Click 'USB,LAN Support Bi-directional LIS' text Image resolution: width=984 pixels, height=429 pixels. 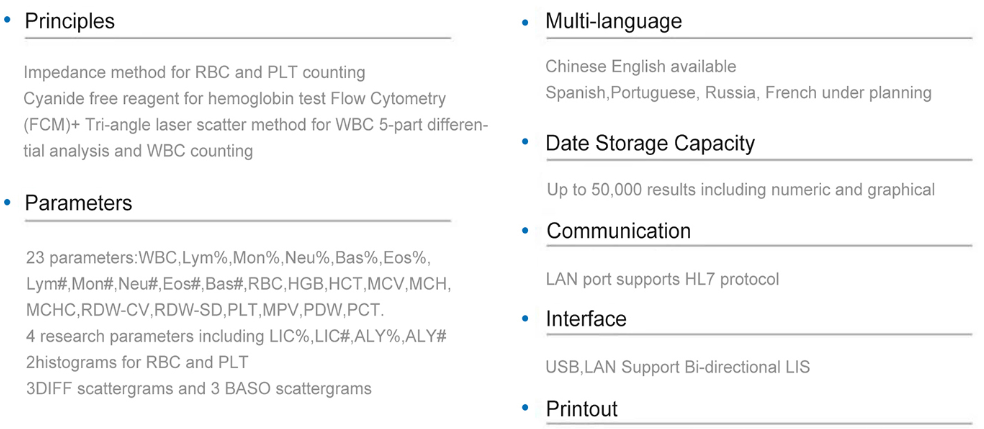pyautogui.click(x=678, y=367)
